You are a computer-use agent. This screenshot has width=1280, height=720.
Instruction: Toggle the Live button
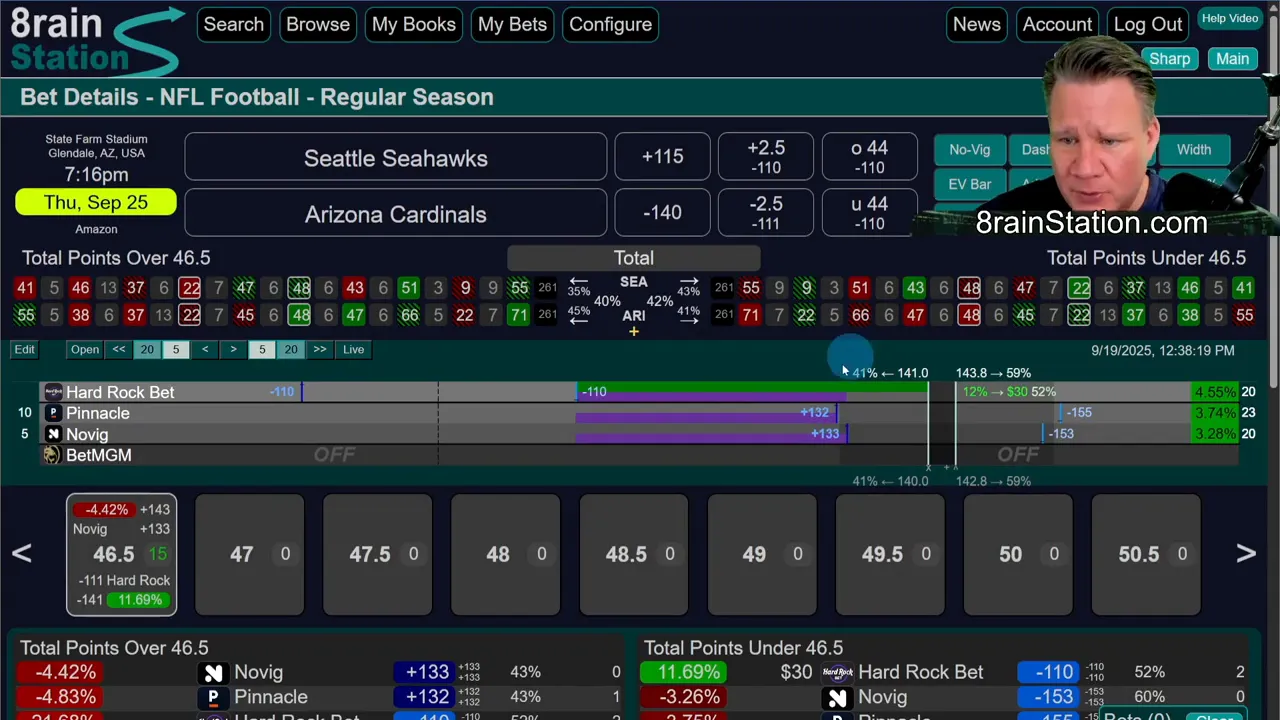point(353,349)
